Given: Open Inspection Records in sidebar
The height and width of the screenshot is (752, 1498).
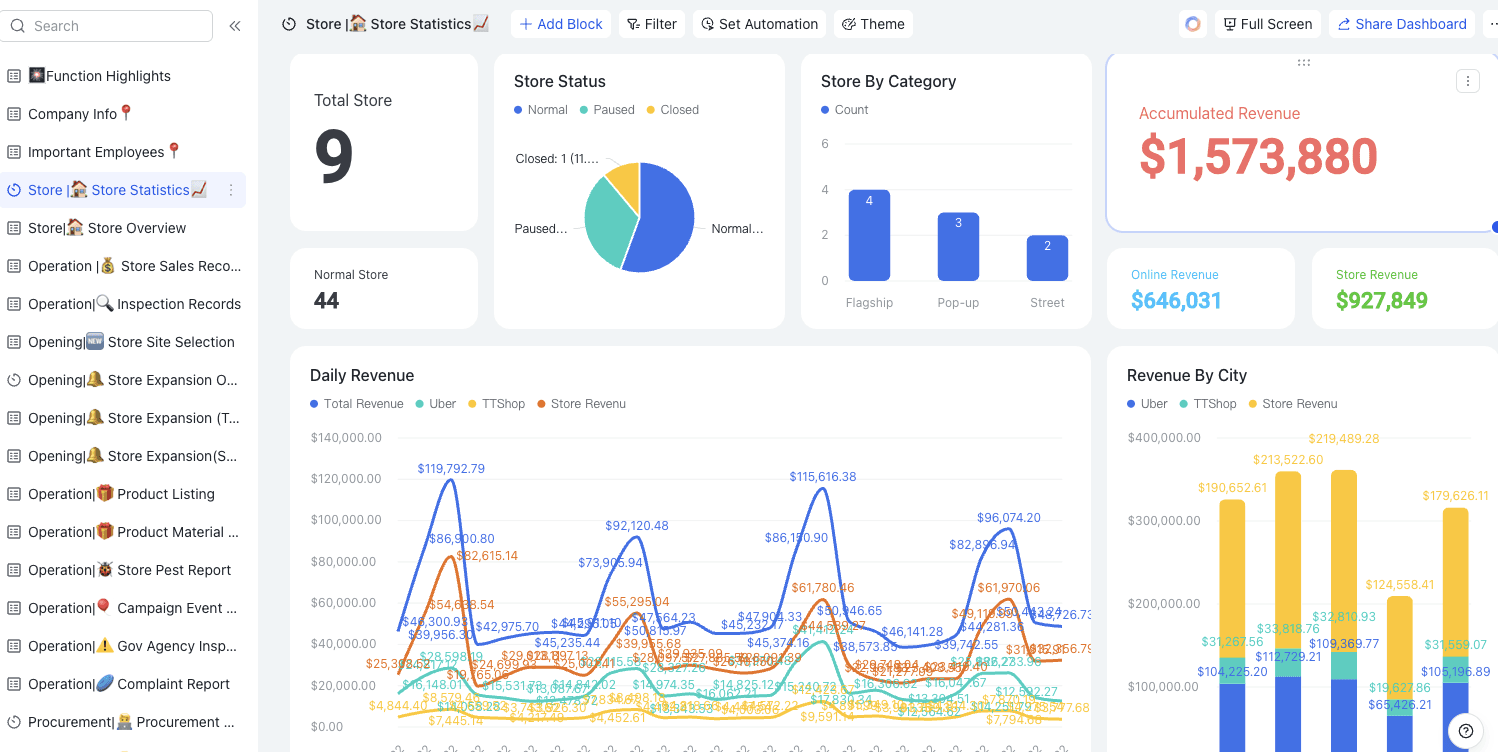Looking at the screenshot, I should tap(123, 304).
